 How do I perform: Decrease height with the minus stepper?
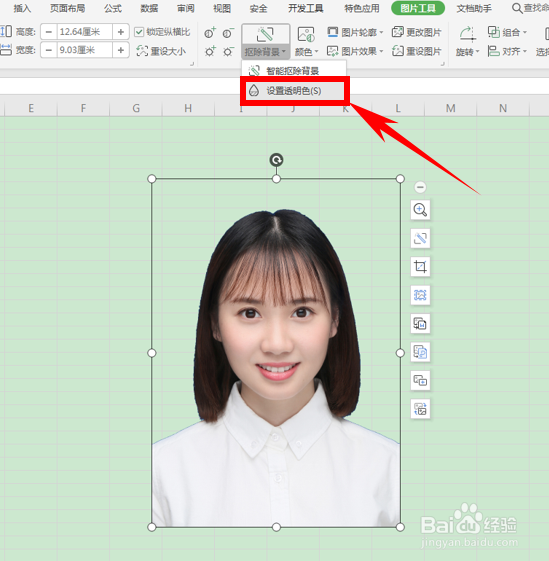coord(49,32)
